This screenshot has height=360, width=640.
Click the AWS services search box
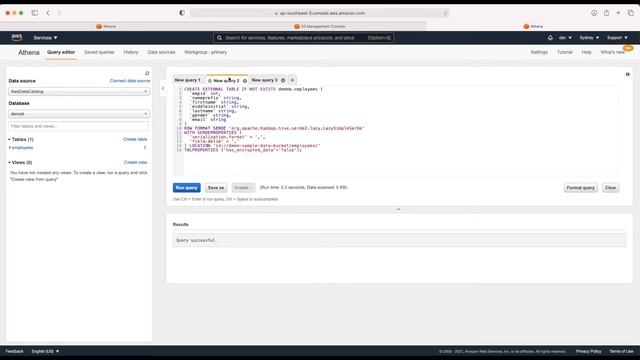click(x=303, y=38)
